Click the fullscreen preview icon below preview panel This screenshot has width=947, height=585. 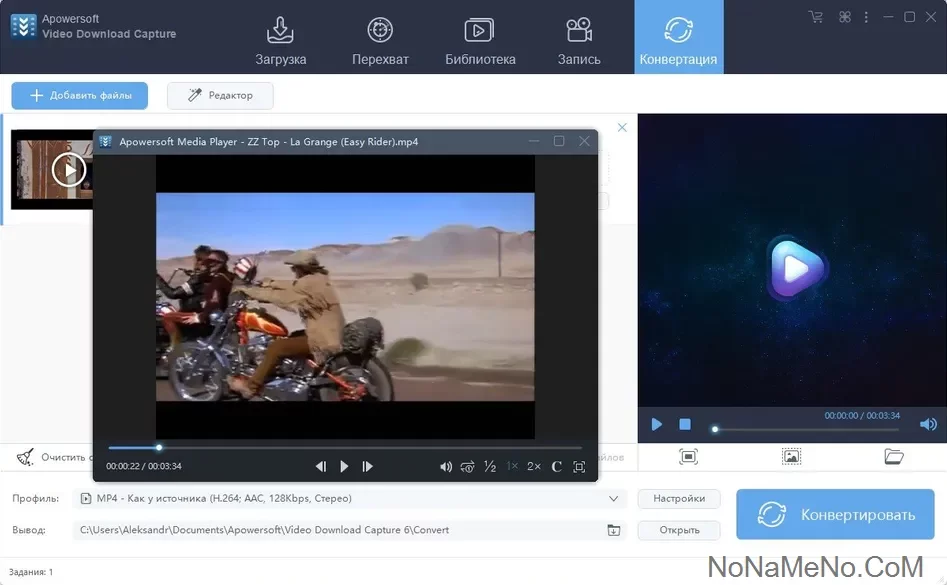pyautogui.click(x=688, y=457)
